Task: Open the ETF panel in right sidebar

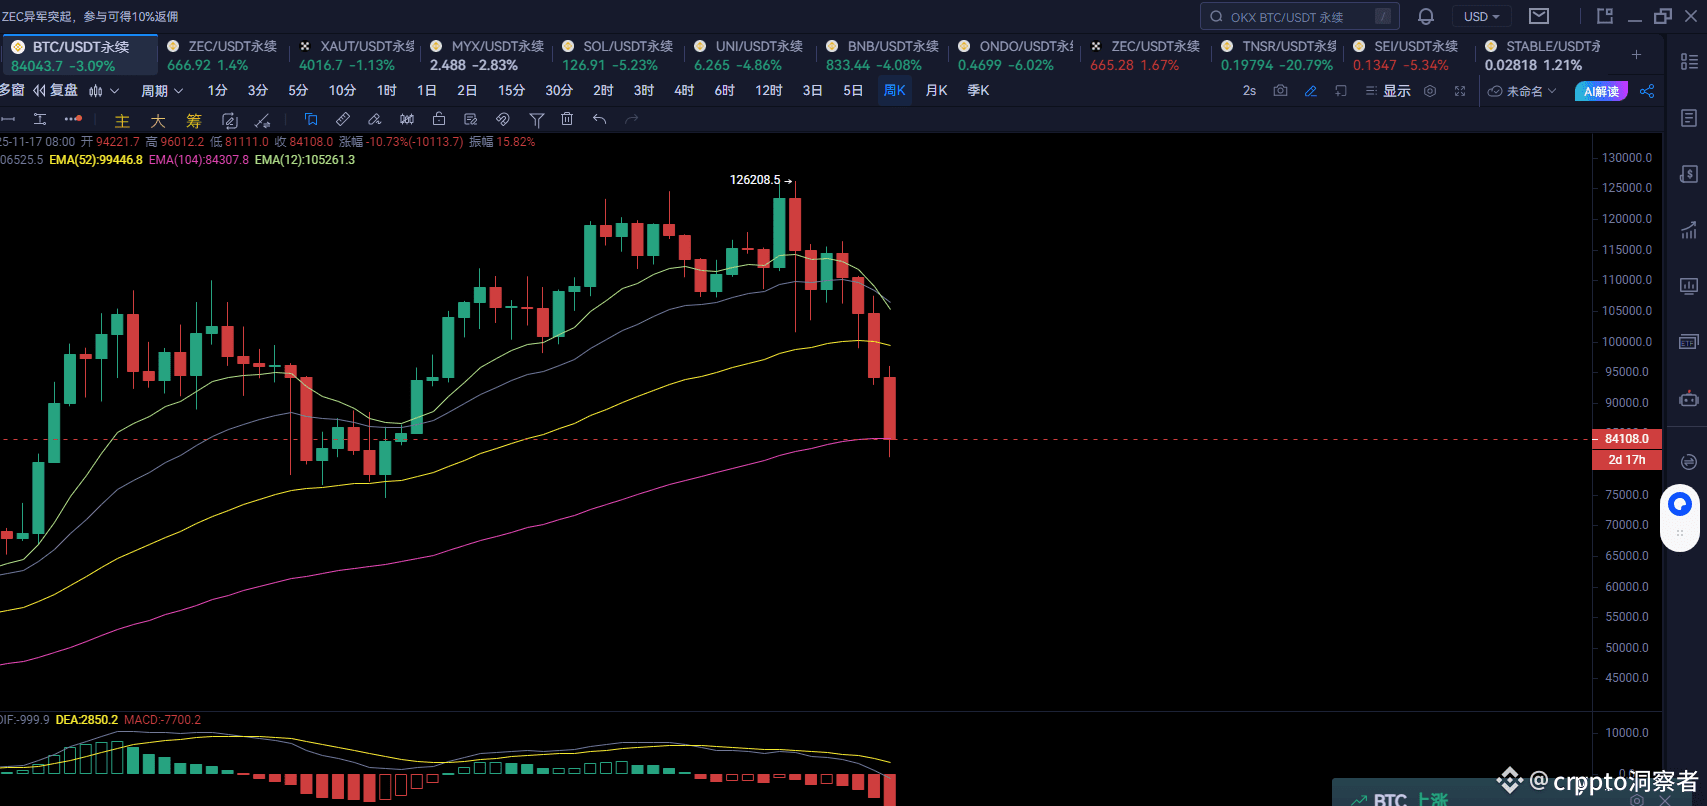Action: [1689, 342]
